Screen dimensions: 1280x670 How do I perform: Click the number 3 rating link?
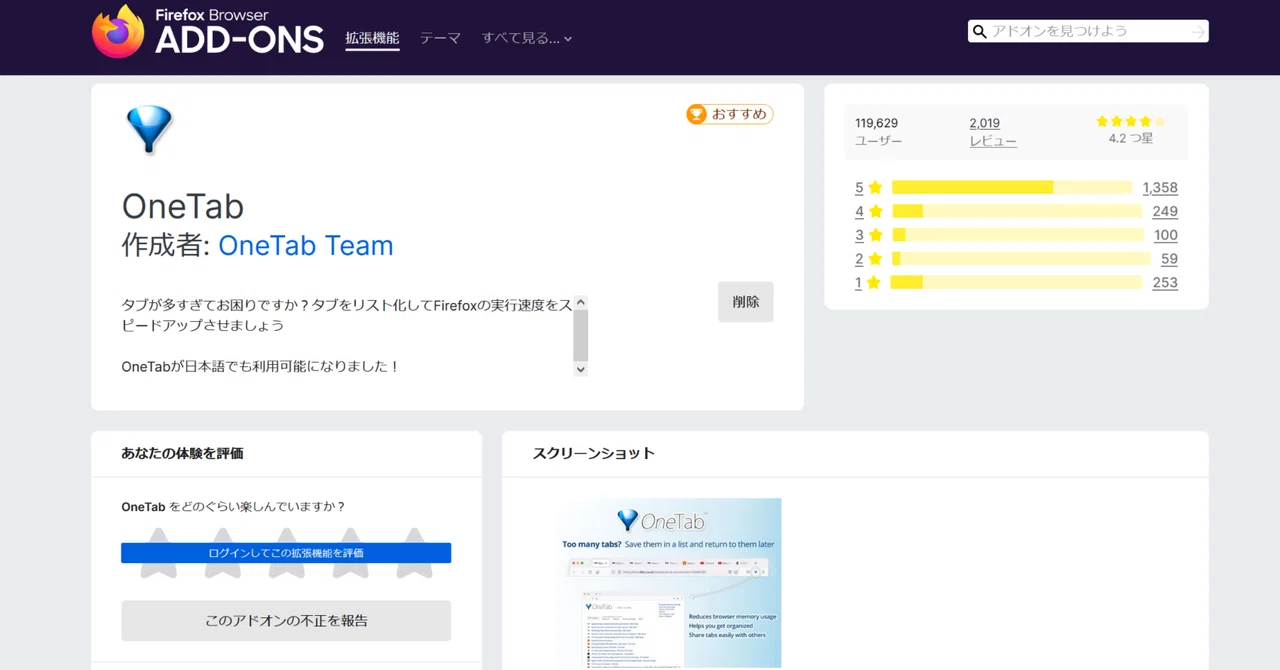coord(859,235)
